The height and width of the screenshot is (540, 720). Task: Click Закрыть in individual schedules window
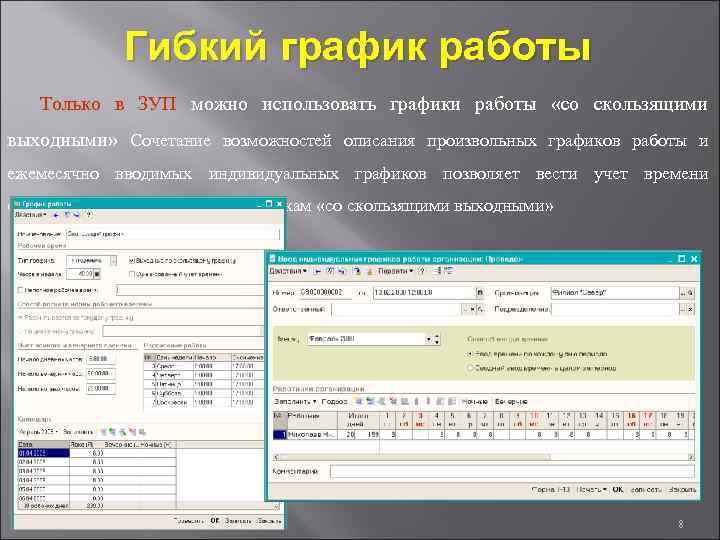click(x=682, y=489)
